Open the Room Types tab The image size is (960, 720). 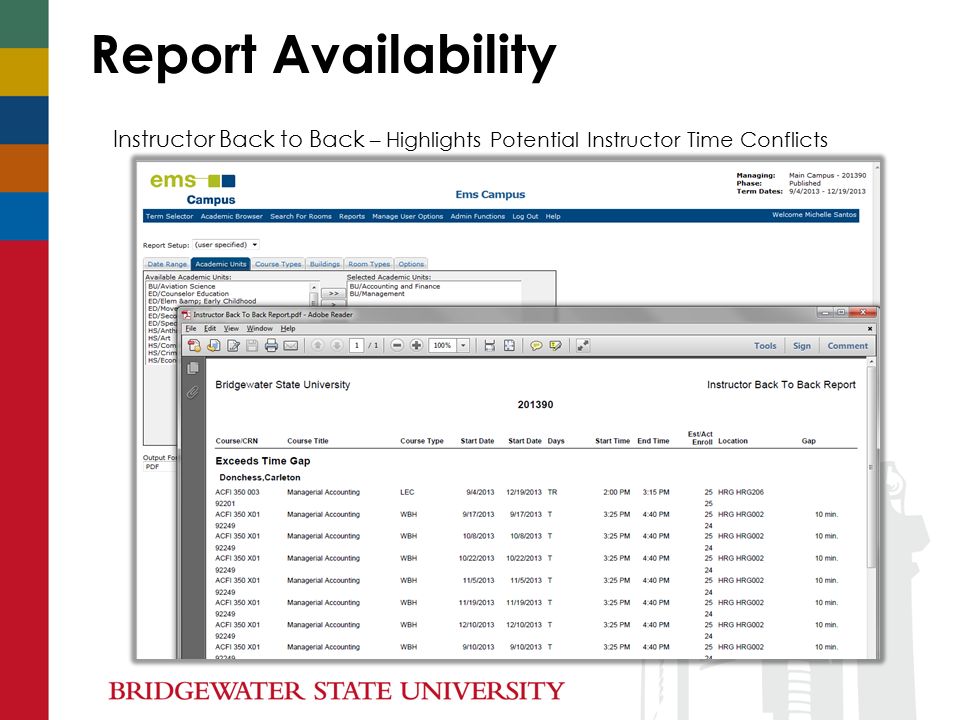click(x=369, y=264)
